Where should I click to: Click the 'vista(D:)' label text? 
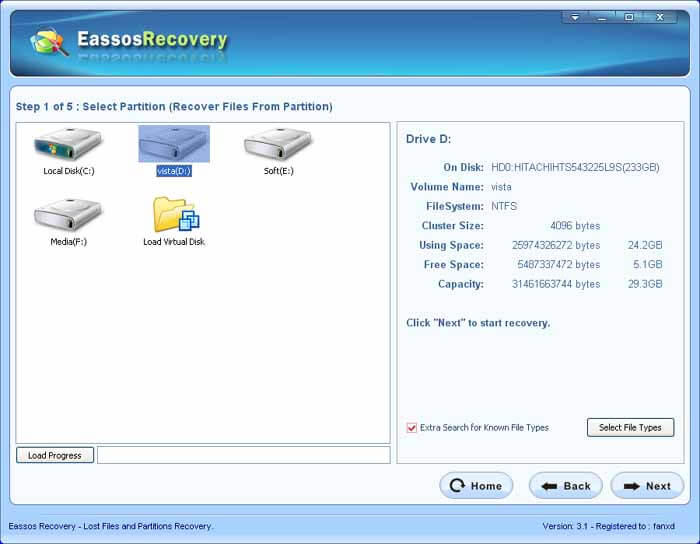click(x=174, y=171)
